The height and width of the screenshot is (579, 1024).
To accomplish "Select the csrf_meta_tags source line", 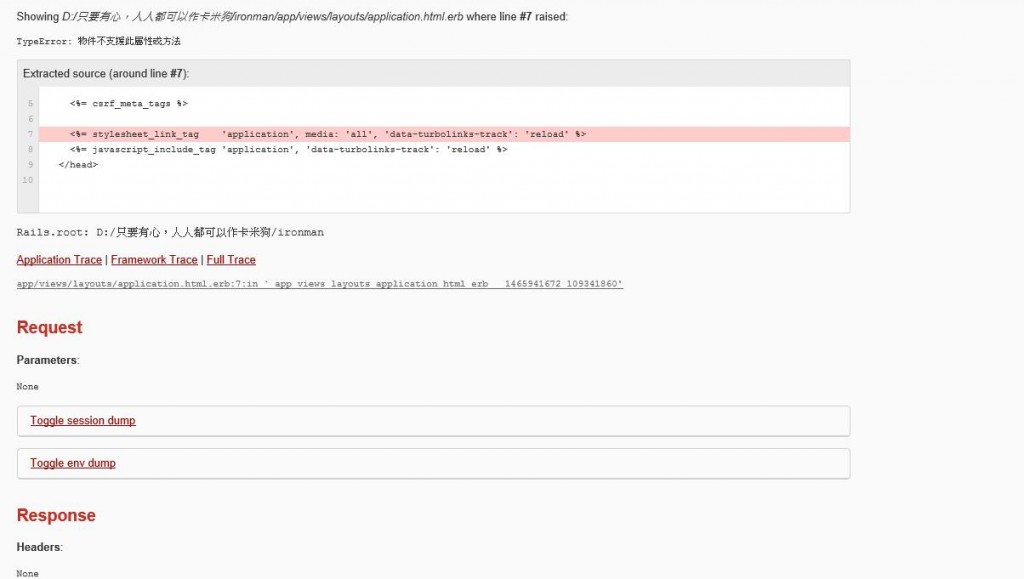I will coord(129,104).
